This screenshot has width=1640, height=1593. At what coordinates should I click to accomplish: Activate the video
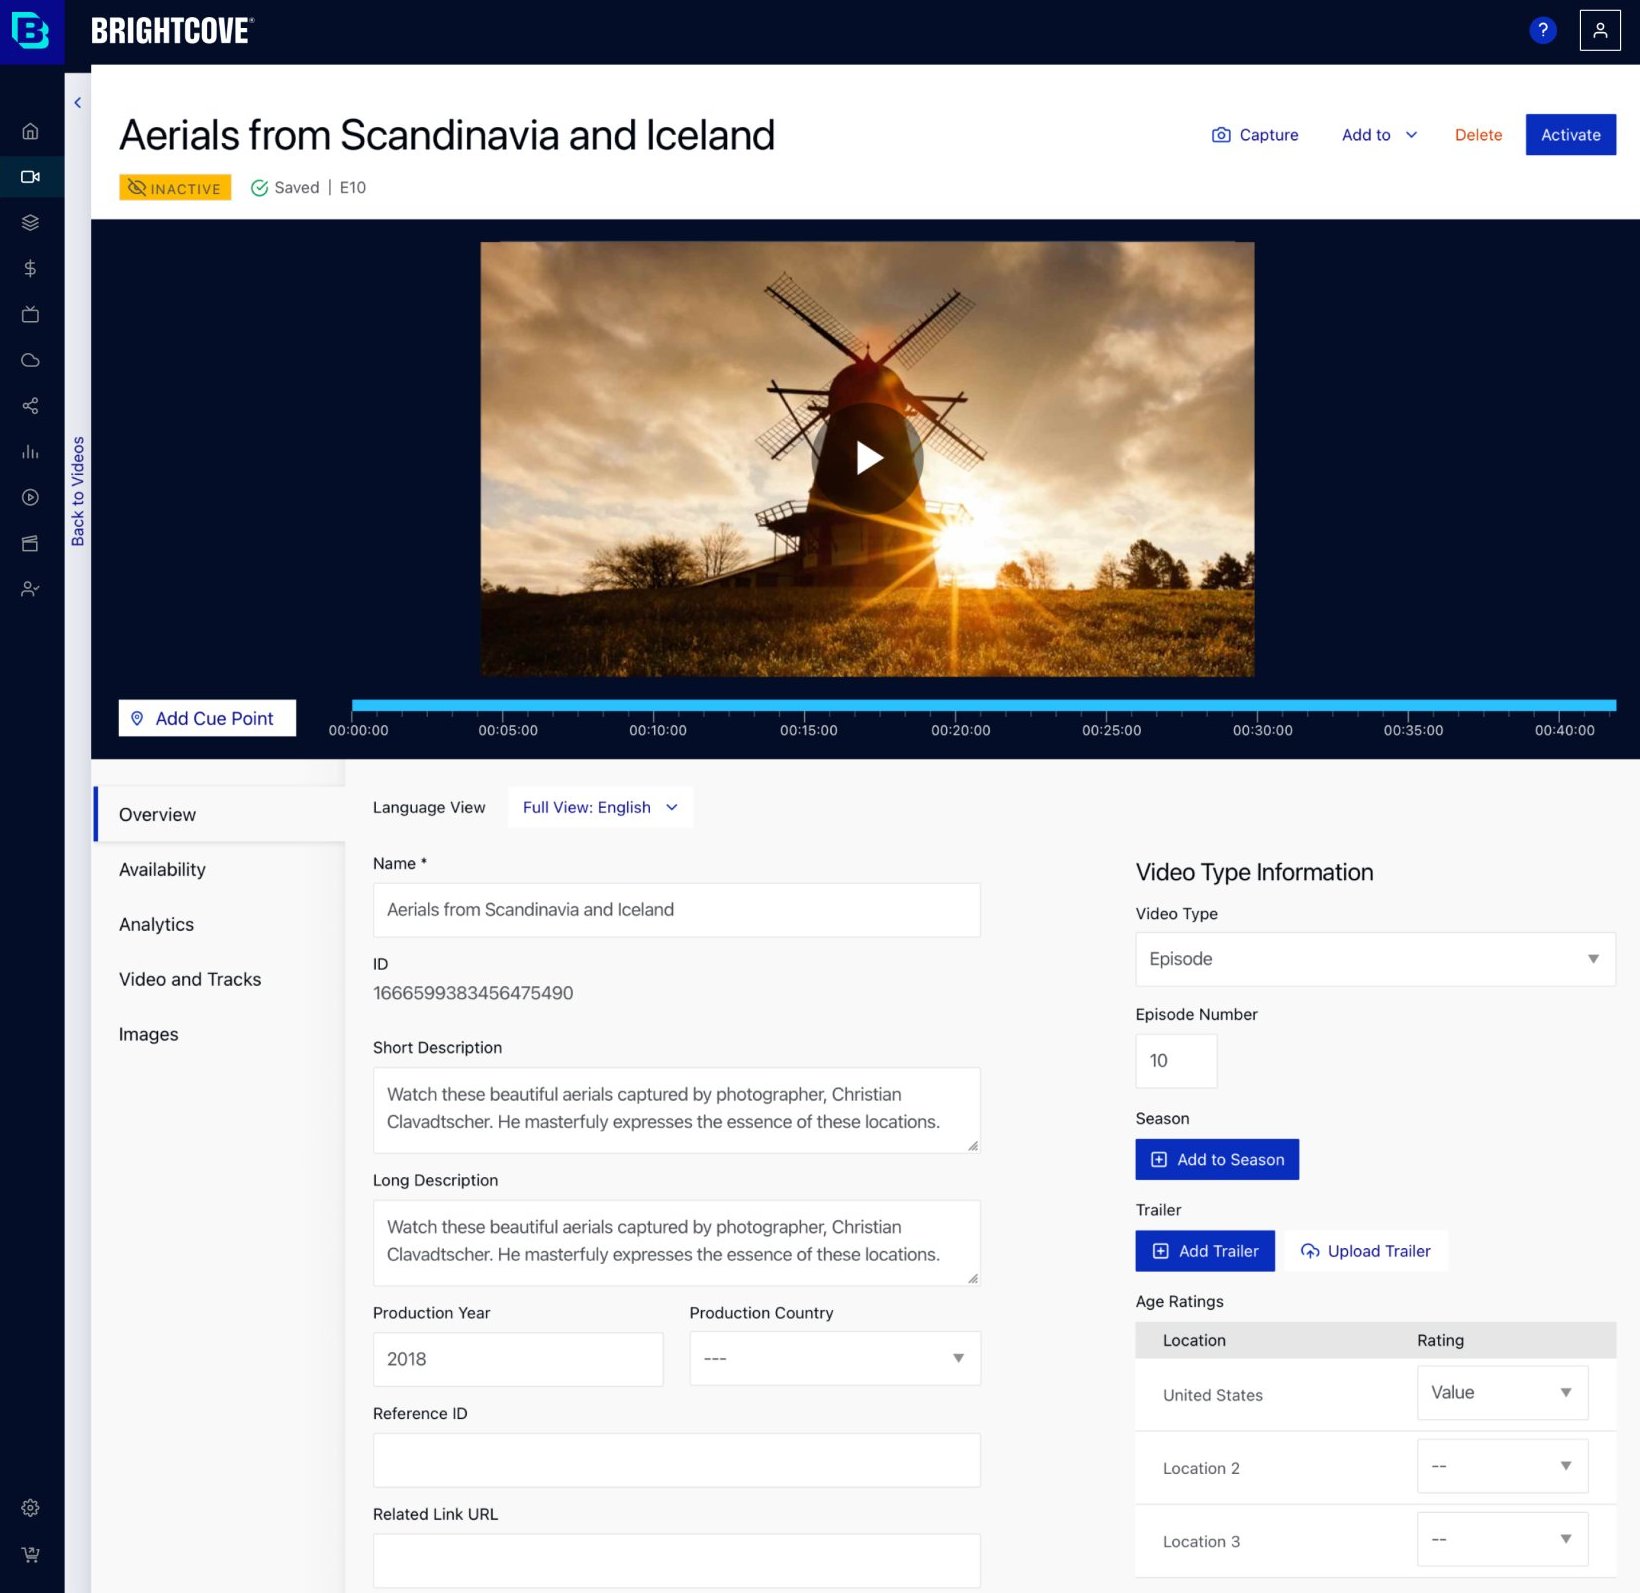point(1570,135)
